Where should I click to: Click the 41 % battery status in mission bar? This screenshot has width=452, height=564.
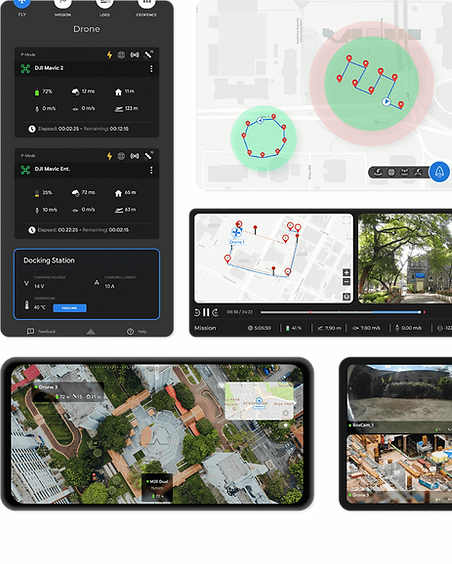point(293,328)
